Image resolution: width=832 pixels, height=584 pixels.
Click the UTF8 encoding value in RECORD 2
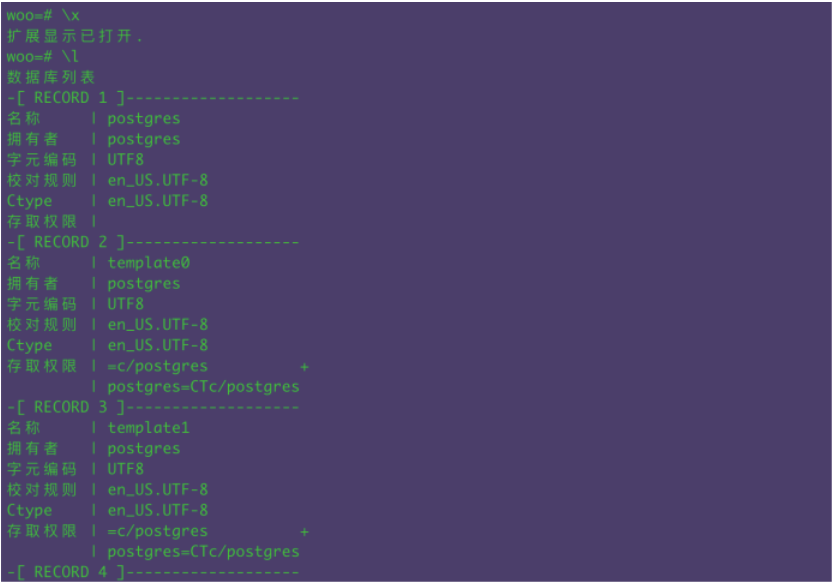click(126, 304)
